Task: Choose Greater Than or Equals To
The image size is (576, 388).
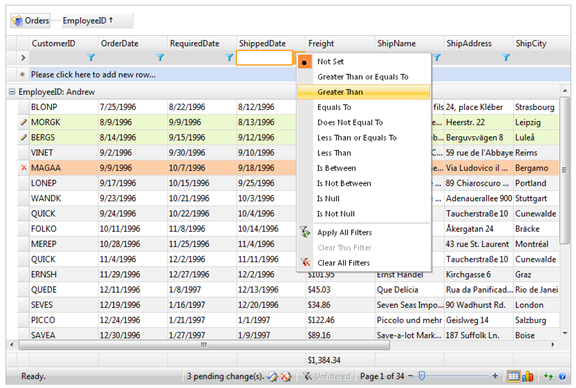Action: (x=363, y=77)
